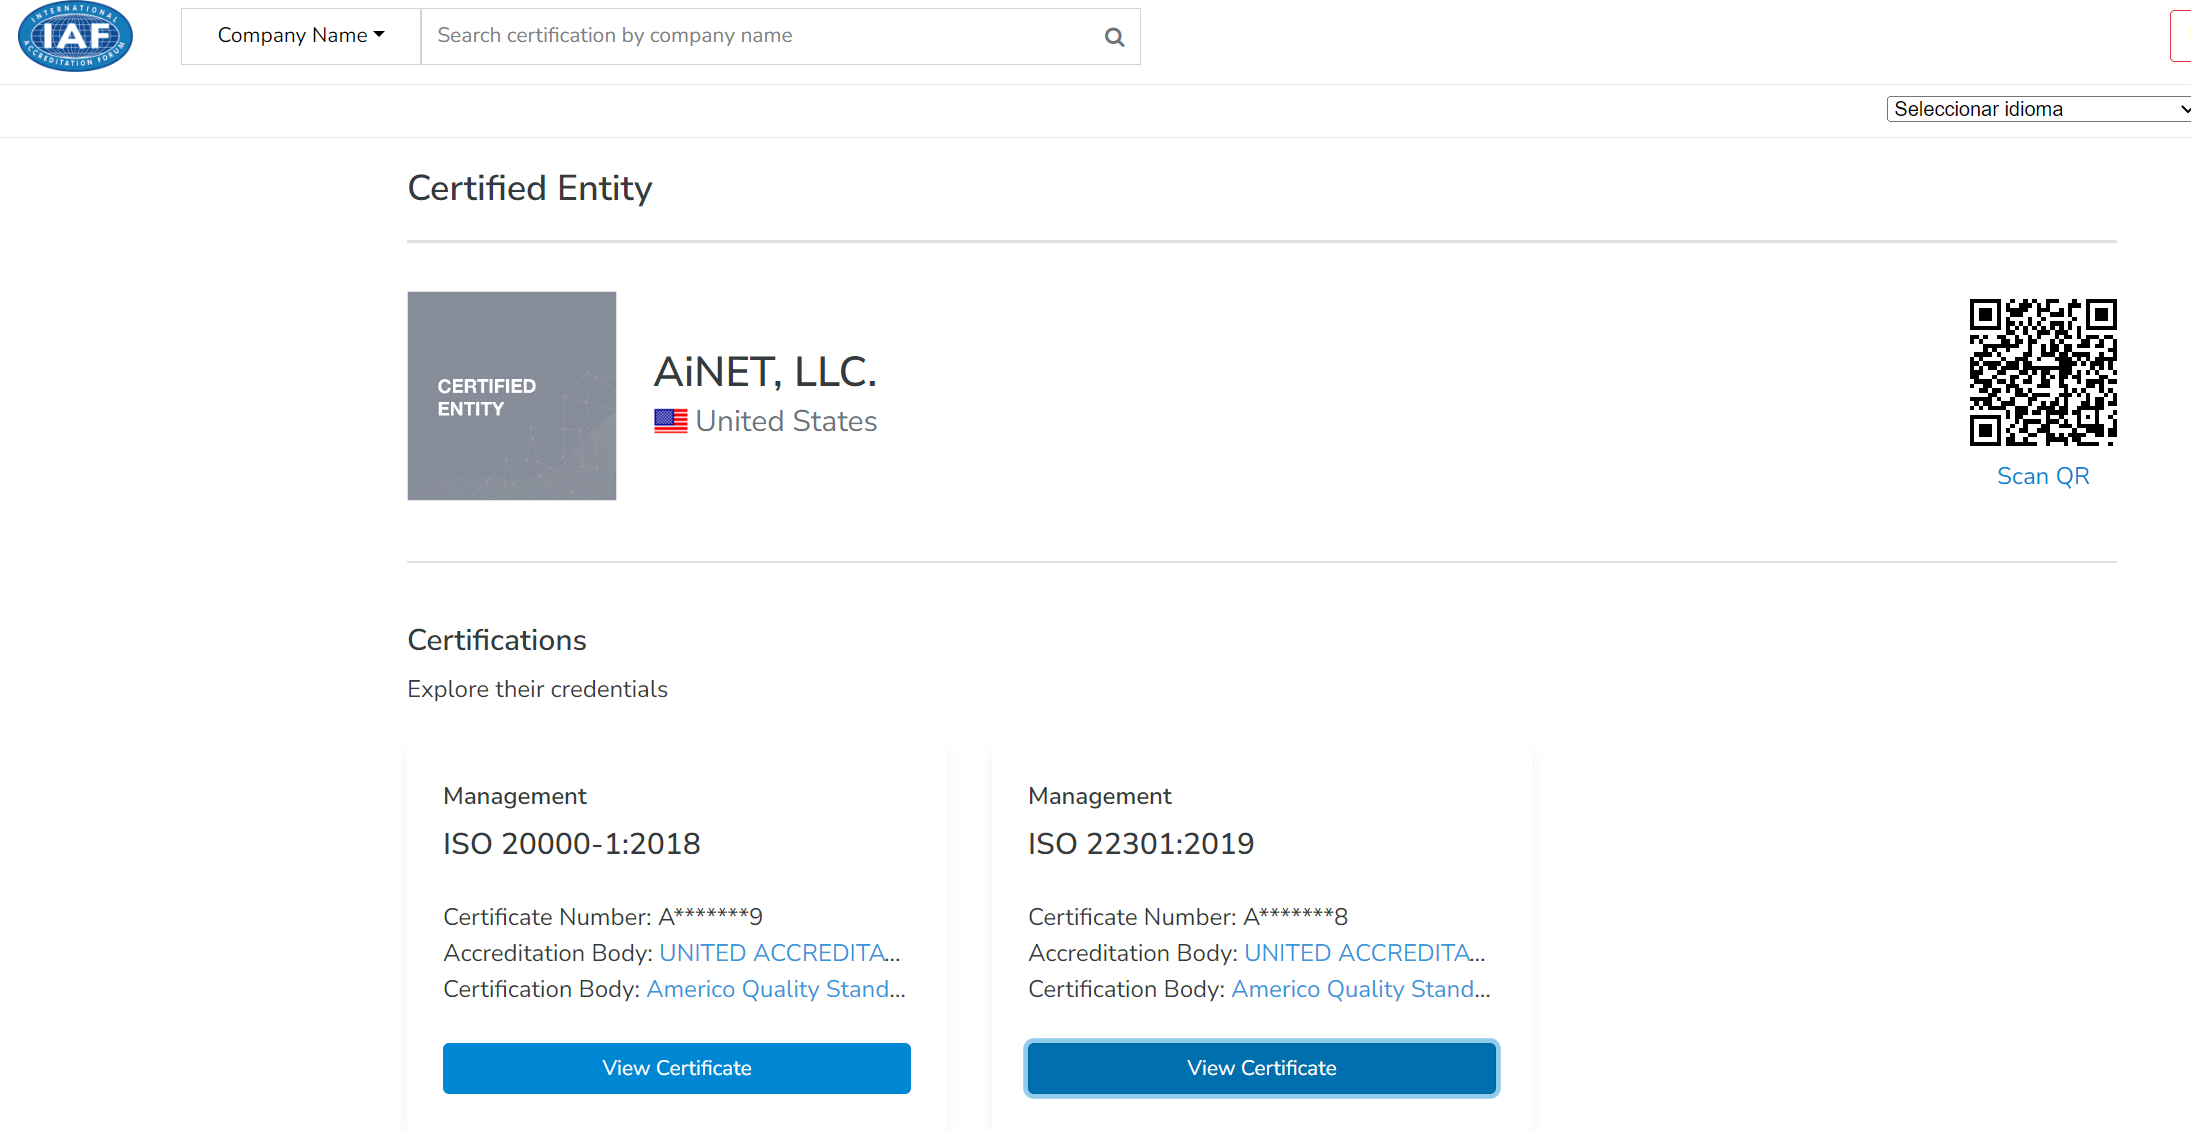Image resolution: width=2191 pixels, height=1130 pixels.
Task: View Certificate for ISO 20000-1:2018
Action: 676,1068
